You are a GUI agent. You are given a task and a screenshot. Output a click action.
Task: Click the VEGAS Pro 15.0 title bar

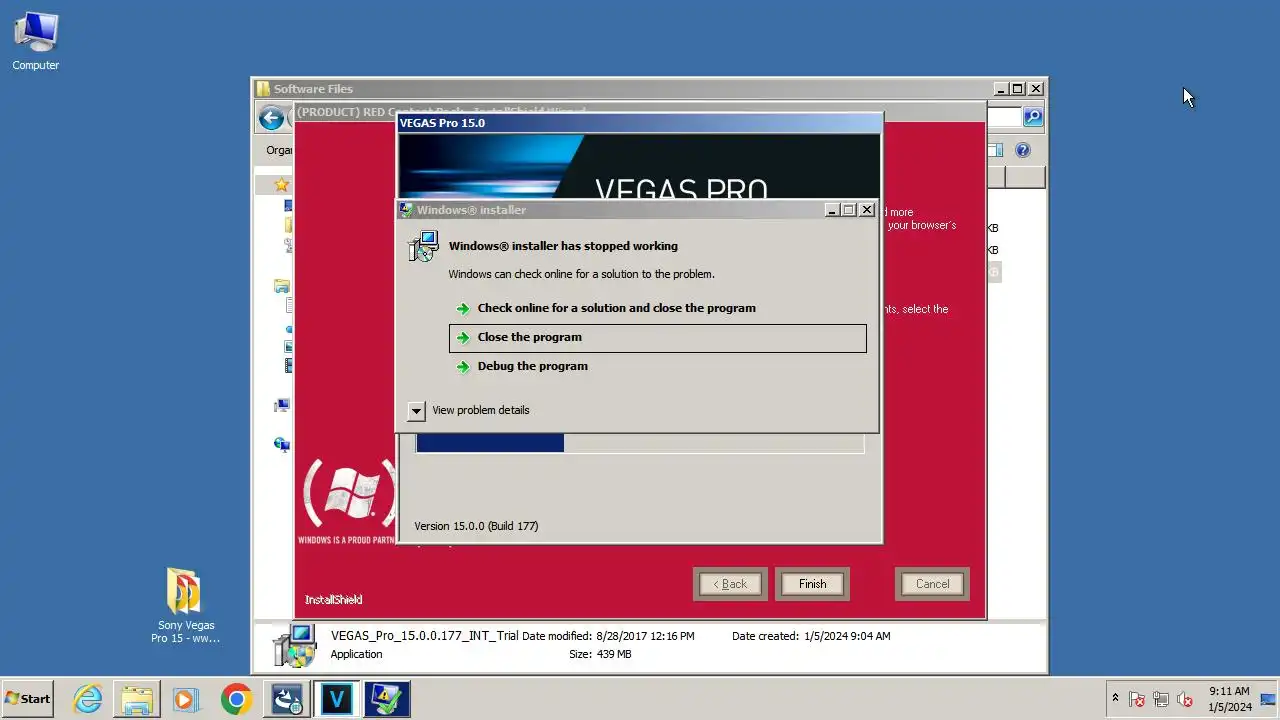(640, 123)
